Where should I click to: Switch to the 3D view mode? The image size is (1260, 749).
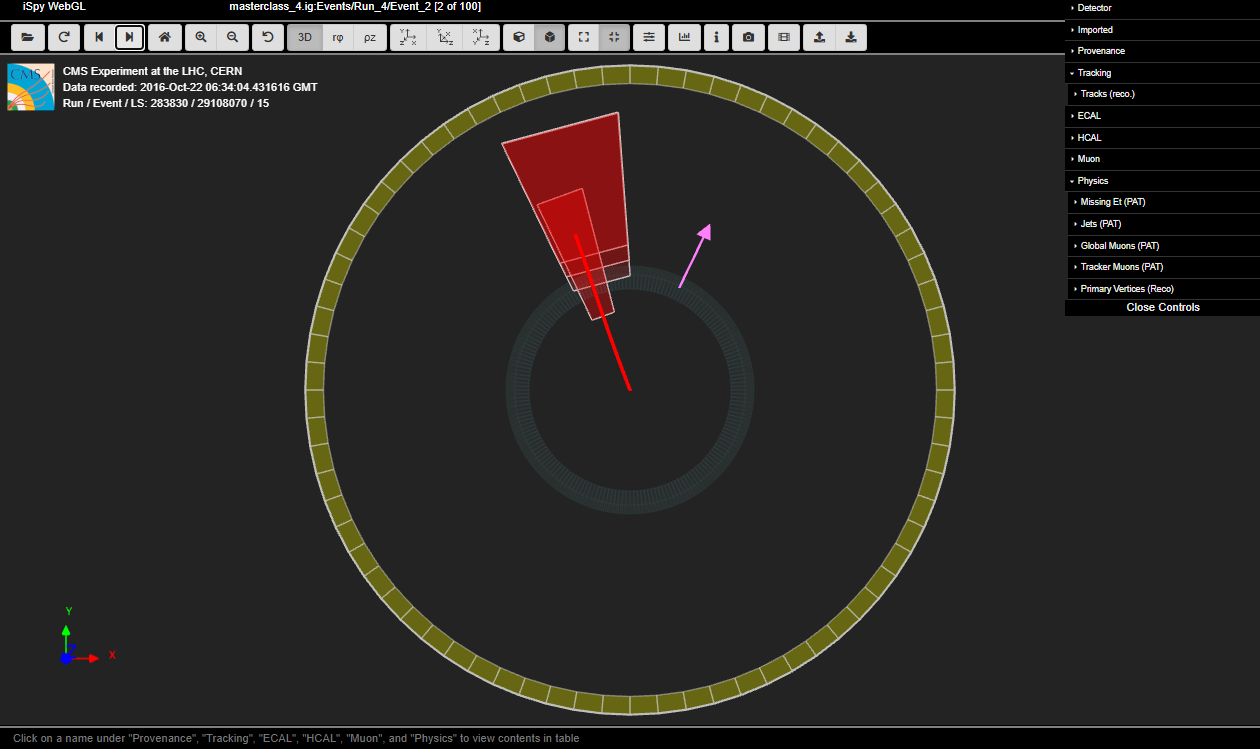click(x=305, y=37)
